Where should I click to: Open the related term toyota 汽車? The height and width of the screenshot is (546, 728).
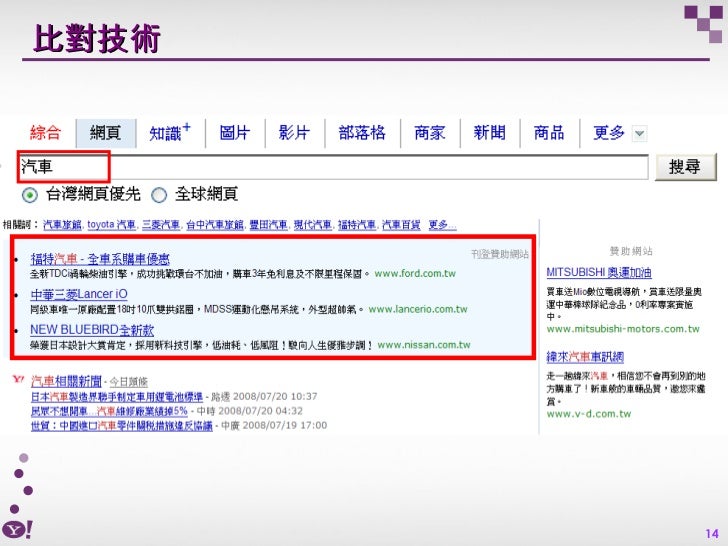coord(111,225)
